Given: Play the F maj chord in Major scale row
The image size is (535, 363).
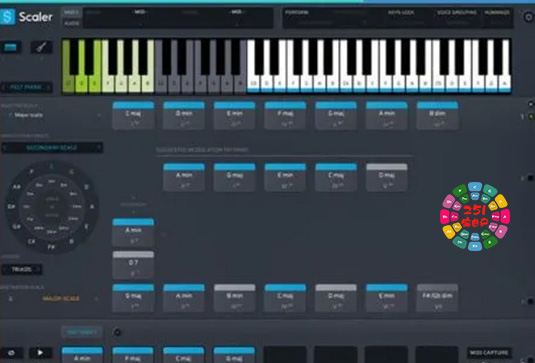Looking at the screenshot, I should [285, 116].
